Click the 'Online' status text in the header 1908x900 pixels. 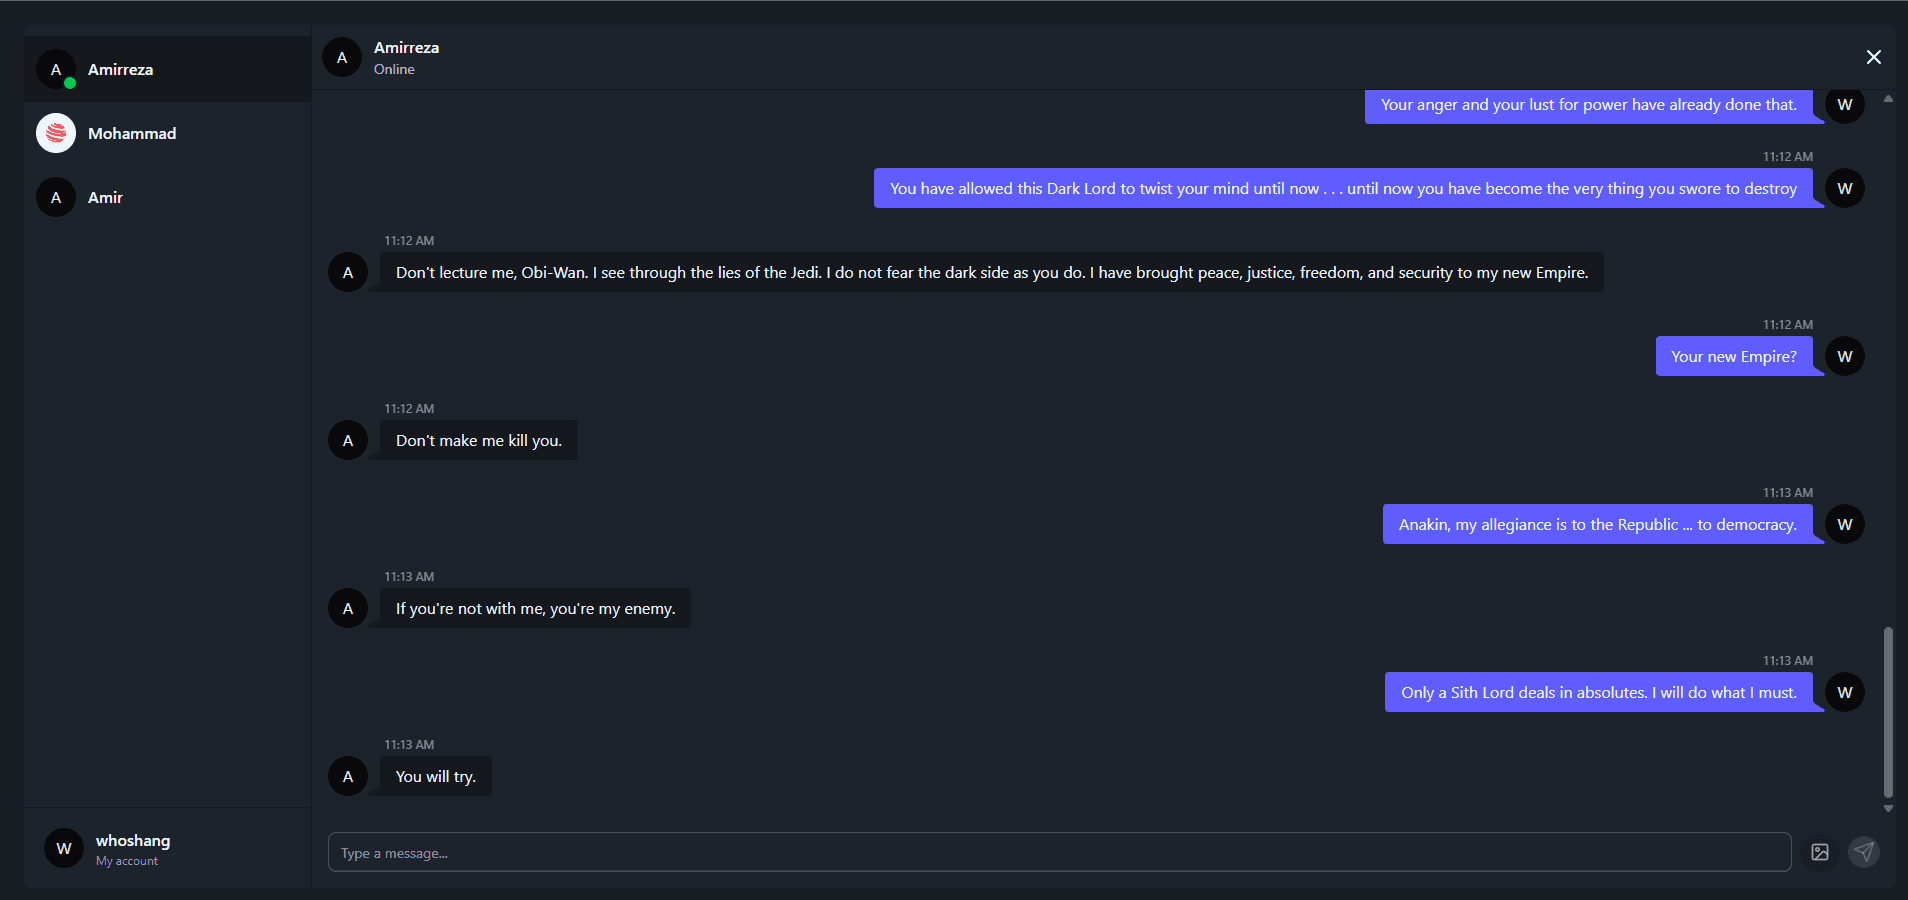tap(394, 70)
